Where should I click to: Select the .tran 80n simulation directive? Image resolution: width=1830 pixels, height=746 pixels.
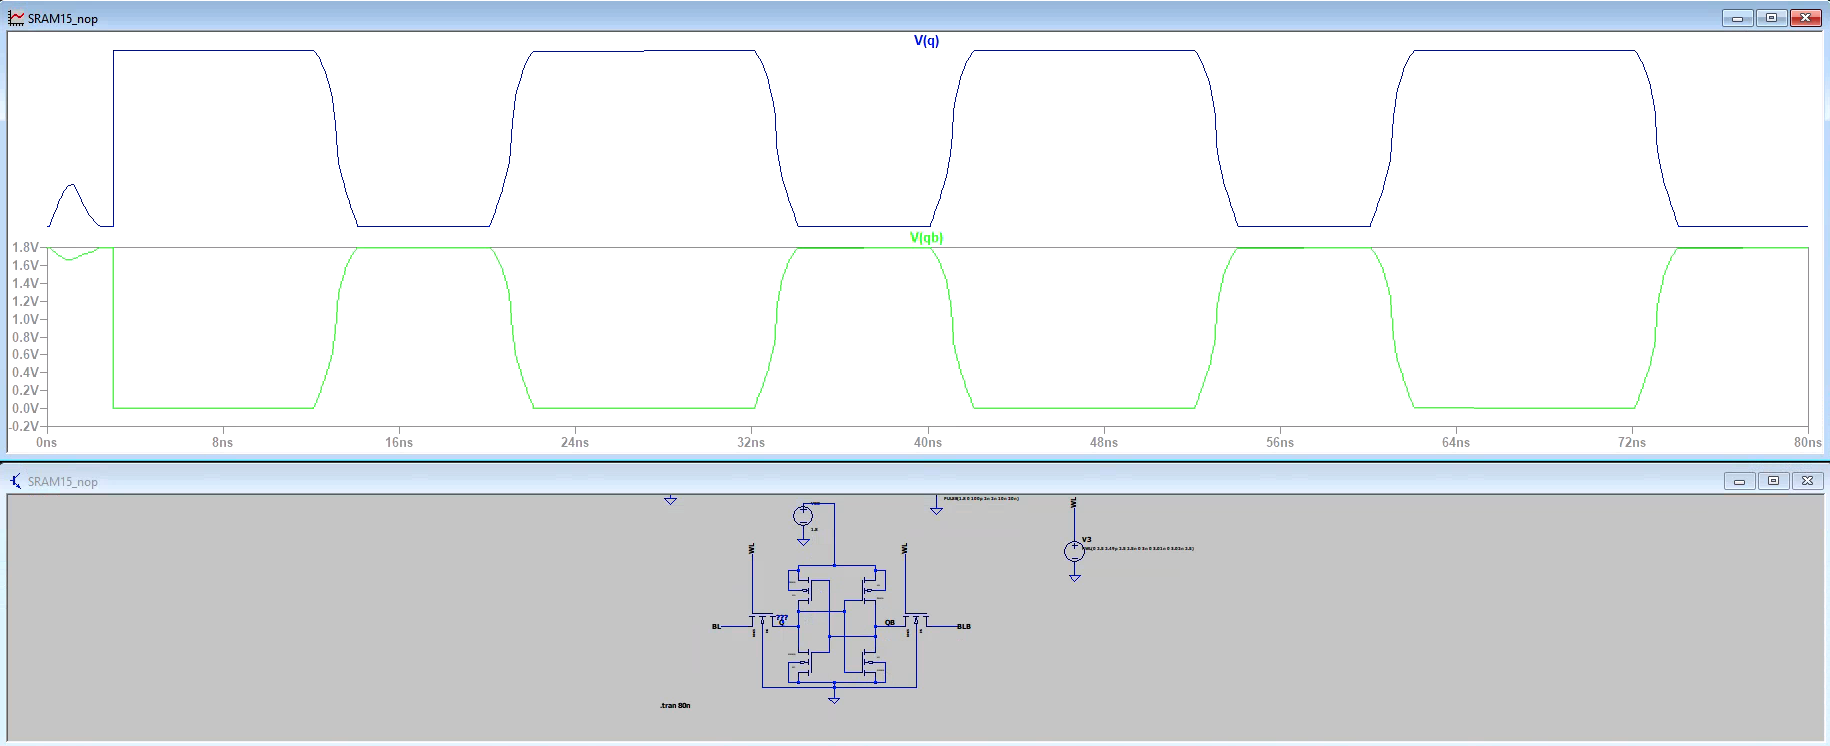click(675, 706)
